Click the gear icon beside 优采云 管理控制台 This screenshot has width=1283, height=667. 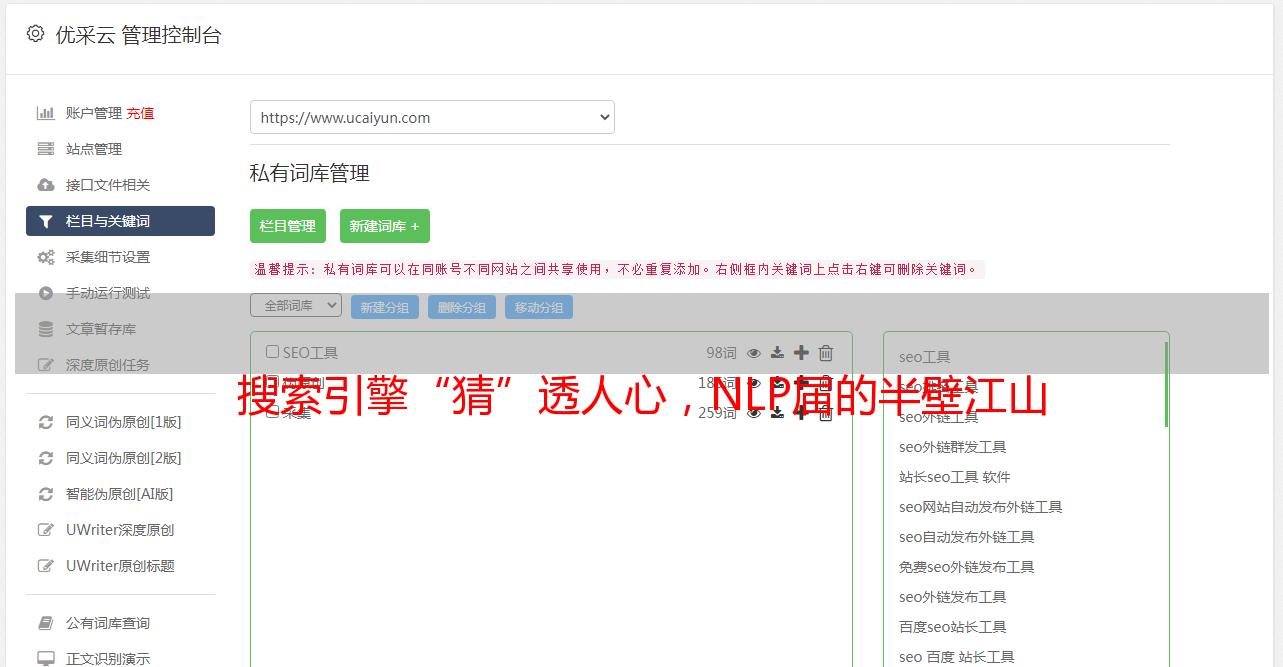tap(35, 34)
